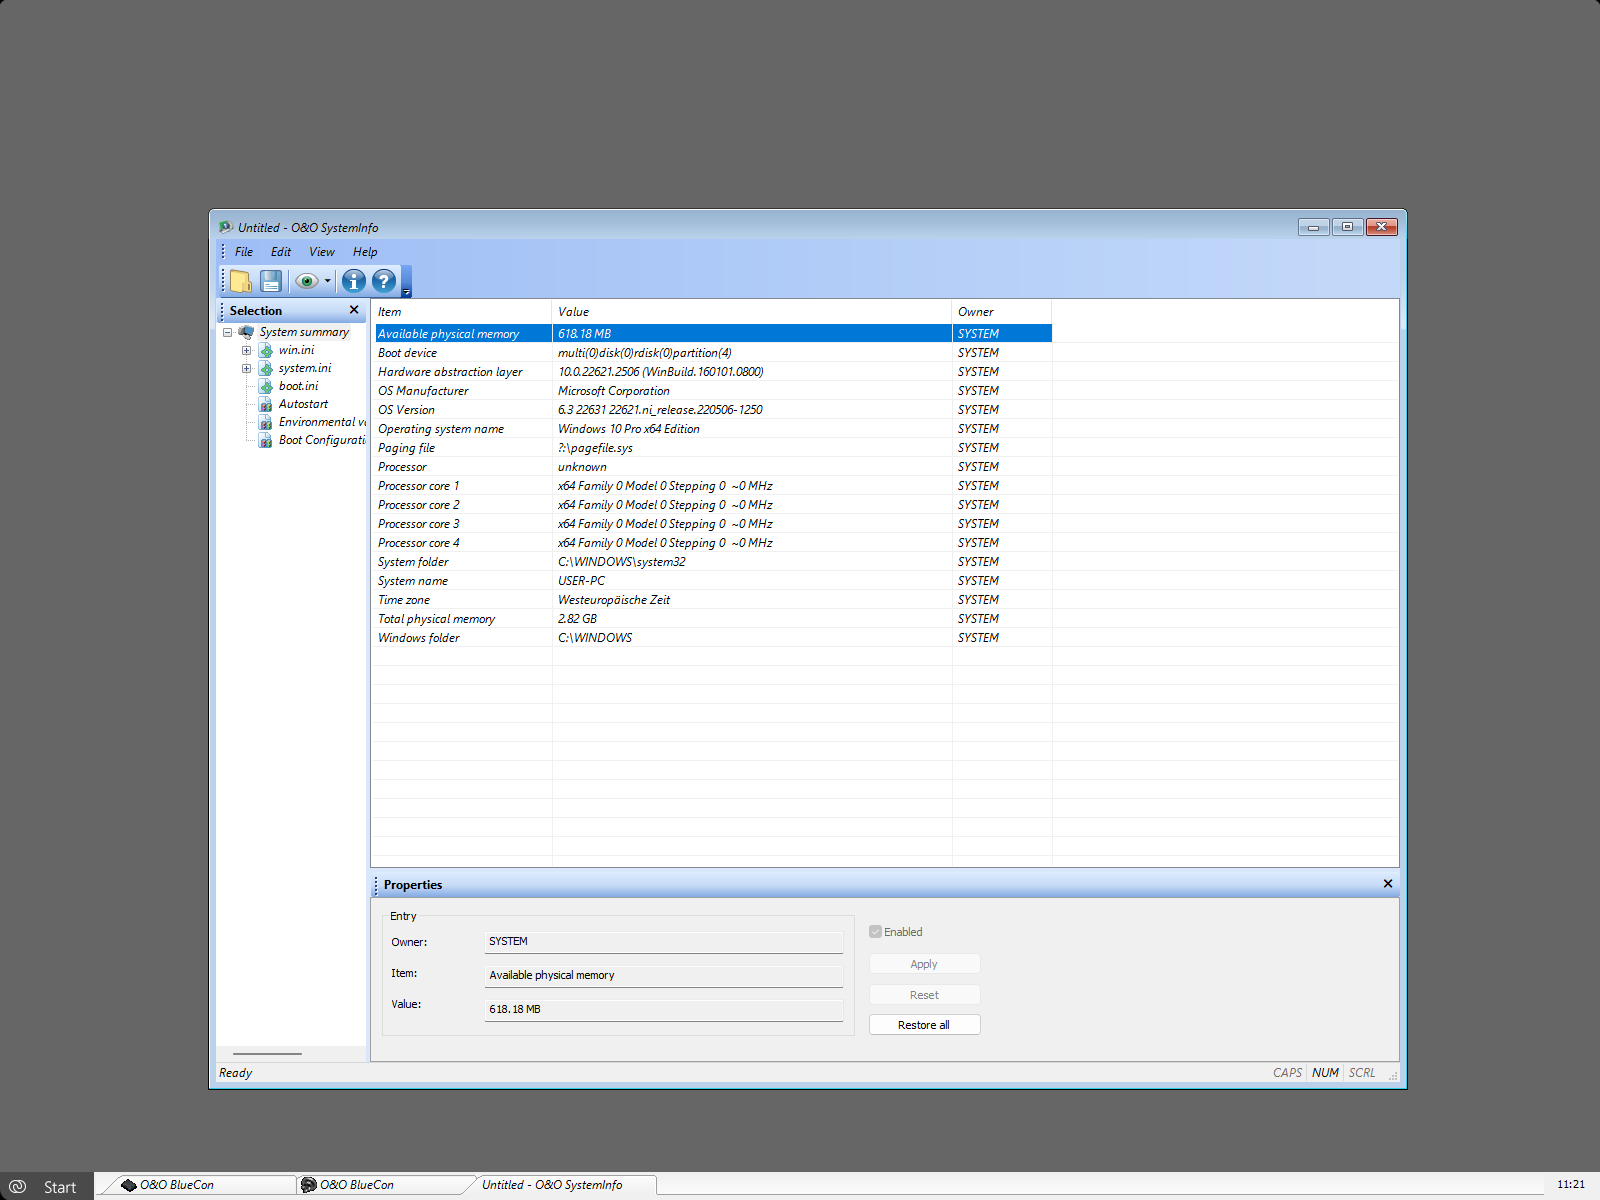Open the Edit menu

pos(281,252)
